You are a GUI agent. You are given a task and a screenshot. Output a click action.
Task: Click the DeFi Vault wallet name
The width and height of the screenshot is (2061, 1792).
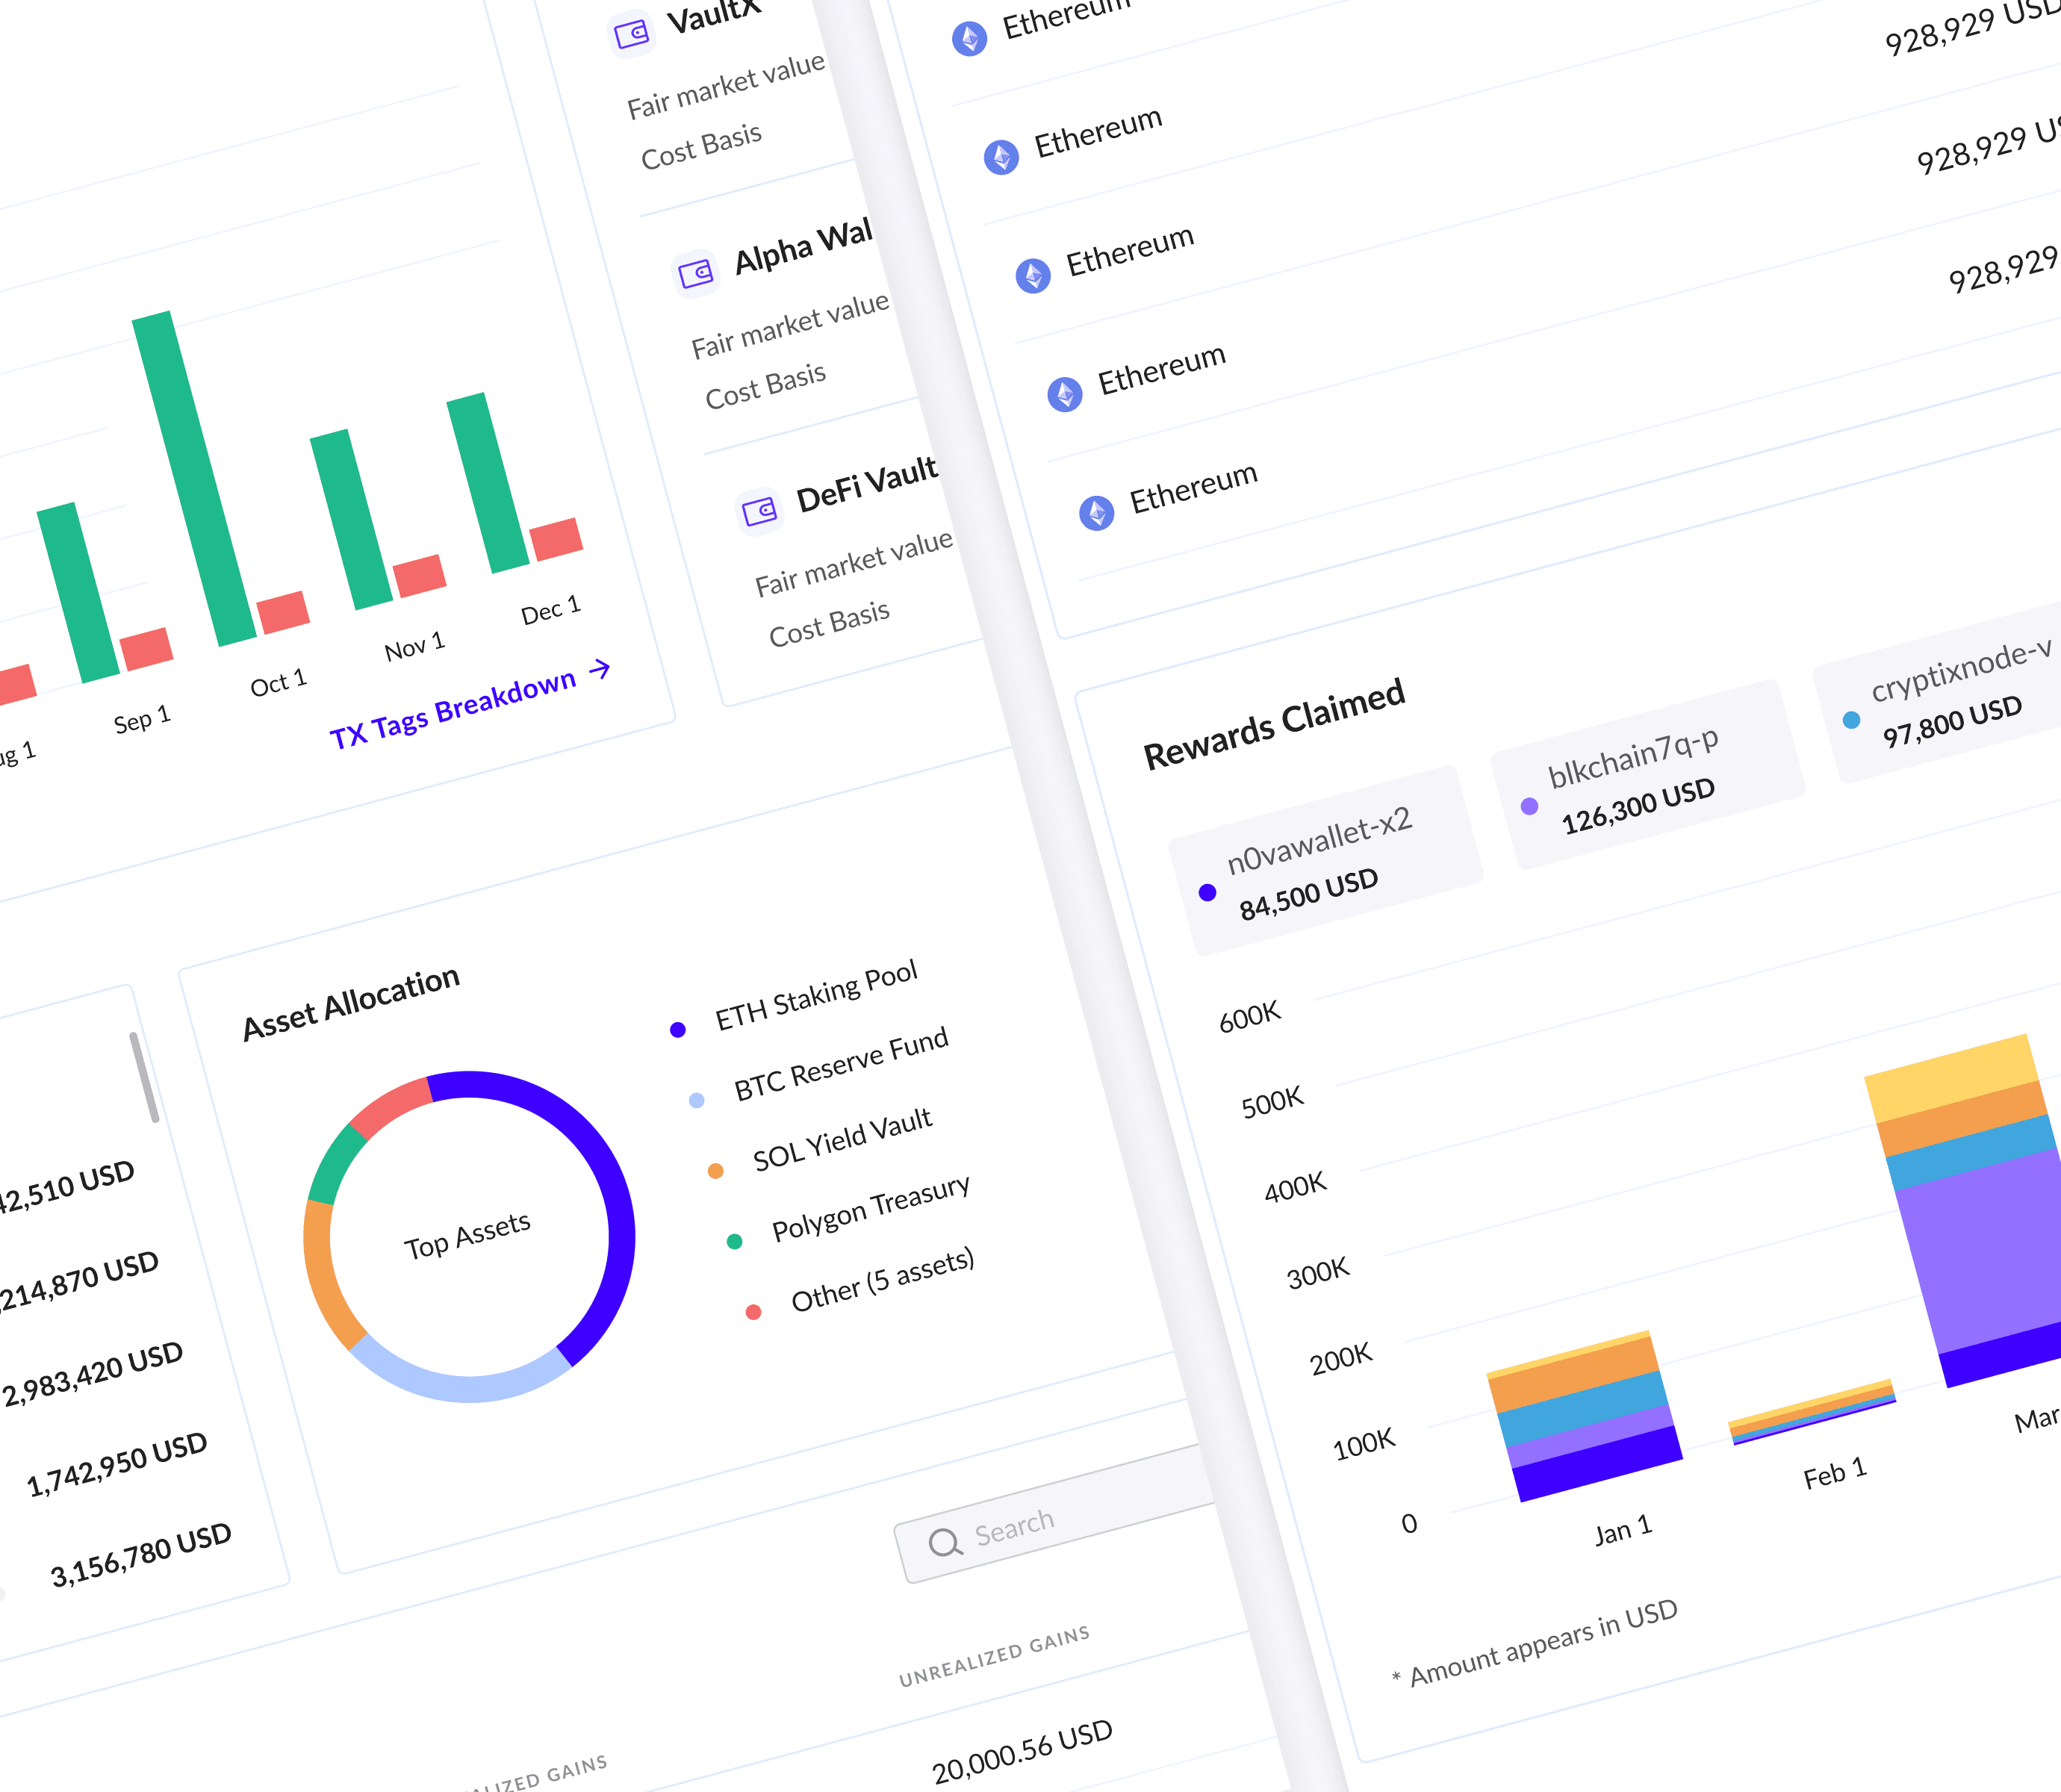pos(866,484)
